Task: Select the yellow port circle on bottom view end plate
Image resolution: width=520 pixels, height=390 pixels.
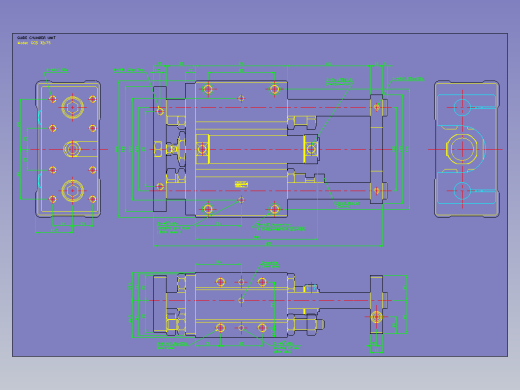Action: tap(376, 317)
